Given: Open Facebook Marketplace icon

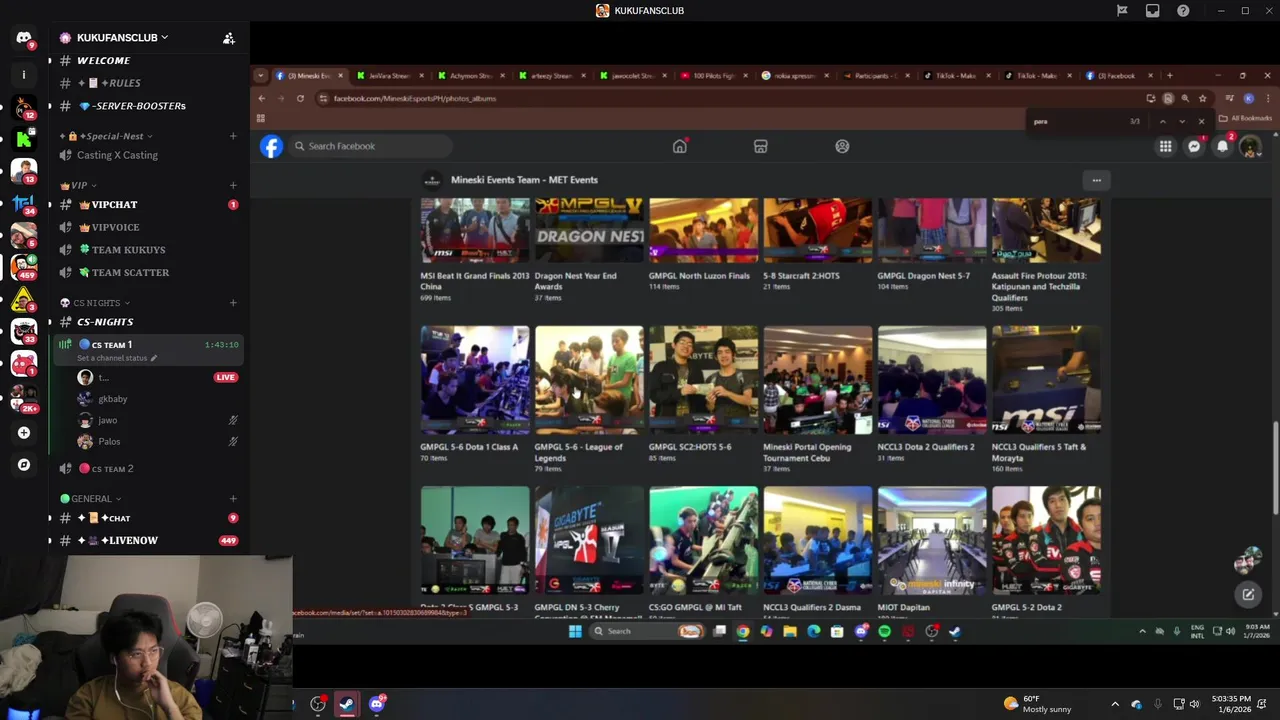Looking at the screenshot, I should pos(760,146).
